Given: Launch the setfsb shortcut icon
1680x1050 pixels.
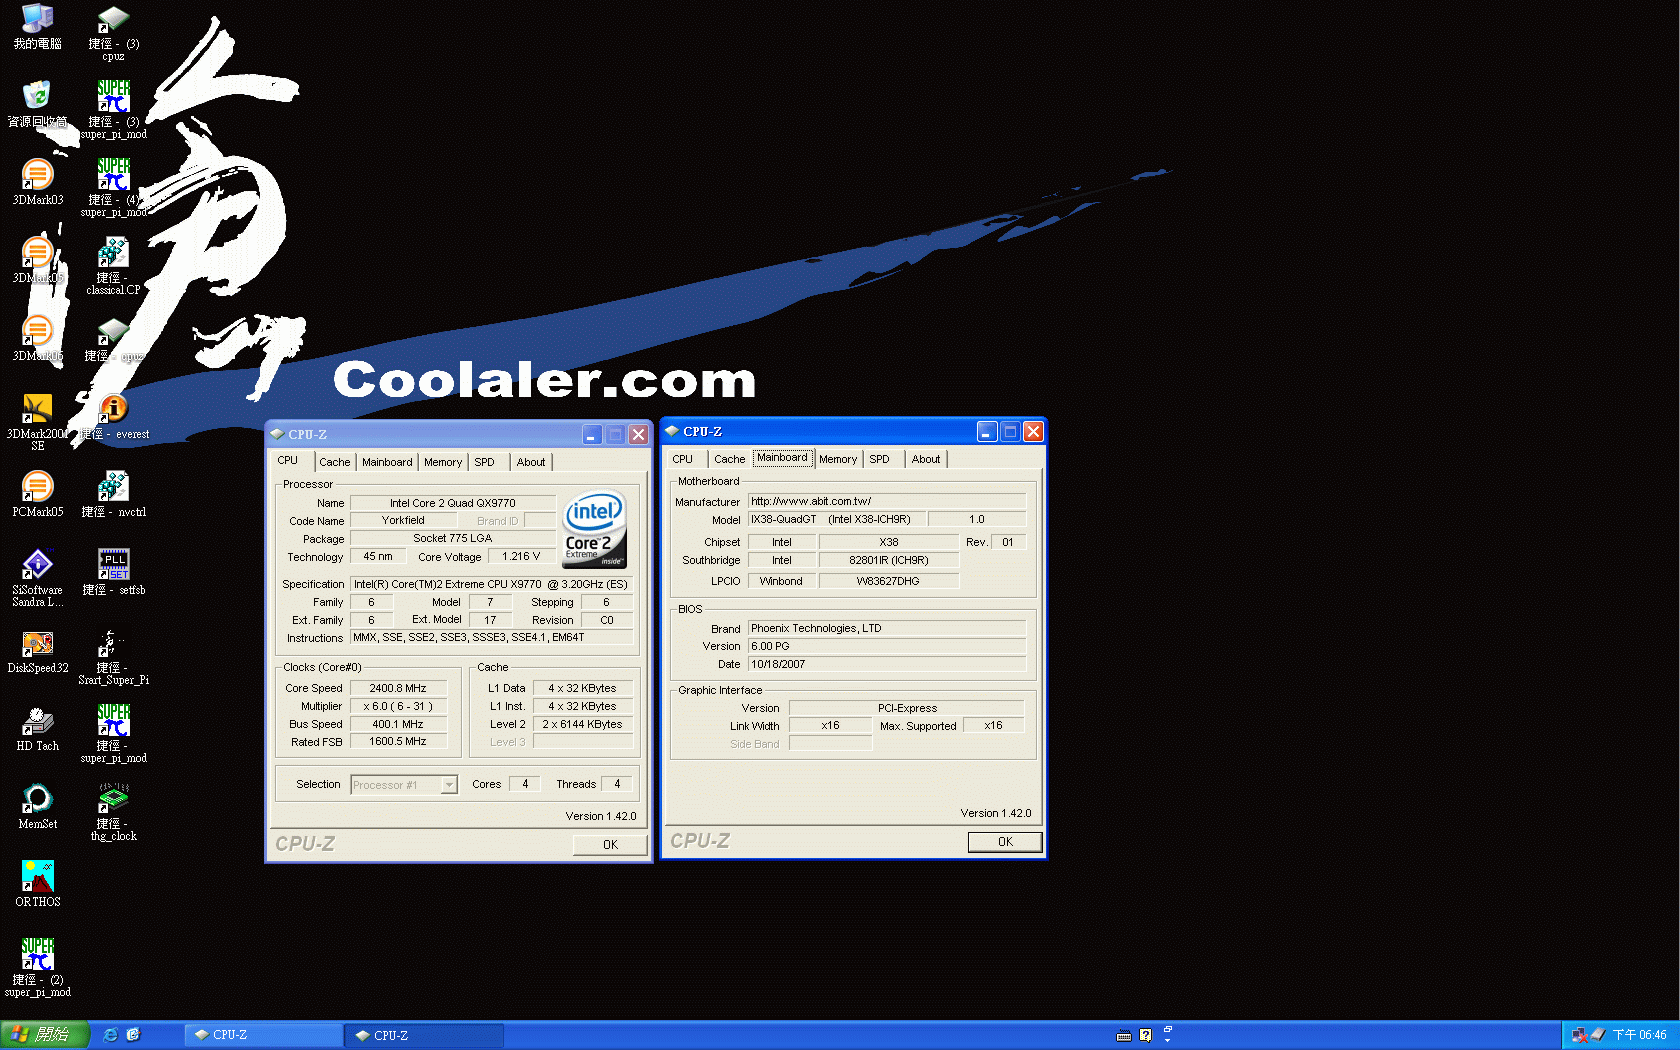Looking at the screenshot, I should (113, 572).
